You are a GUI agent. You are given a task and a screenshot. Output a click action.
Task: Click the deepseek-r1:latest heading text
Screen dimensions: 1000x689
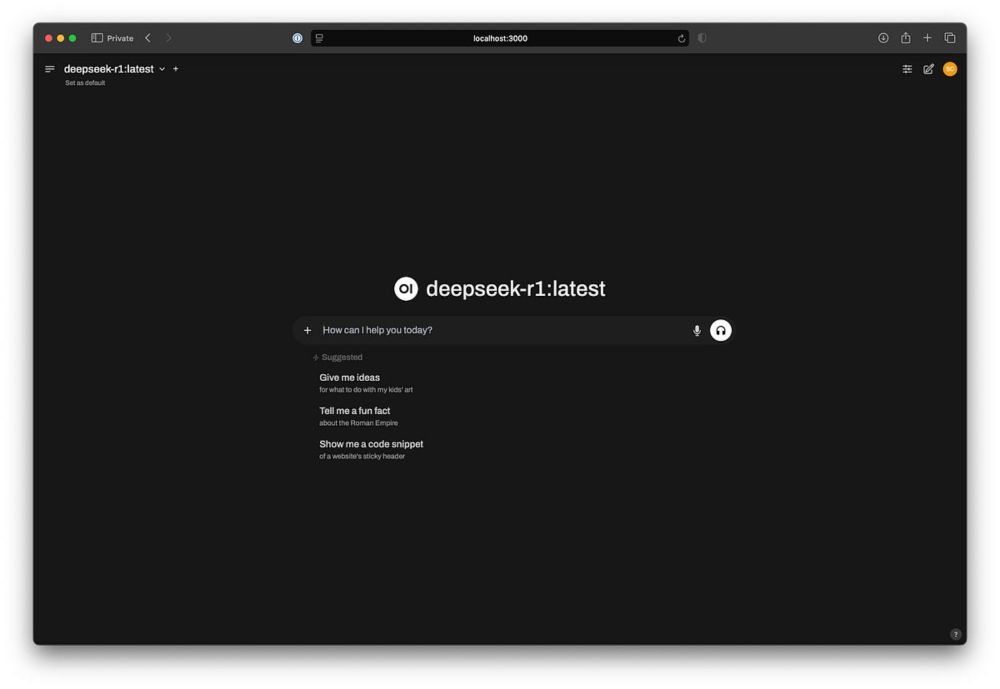coord(515,288)
